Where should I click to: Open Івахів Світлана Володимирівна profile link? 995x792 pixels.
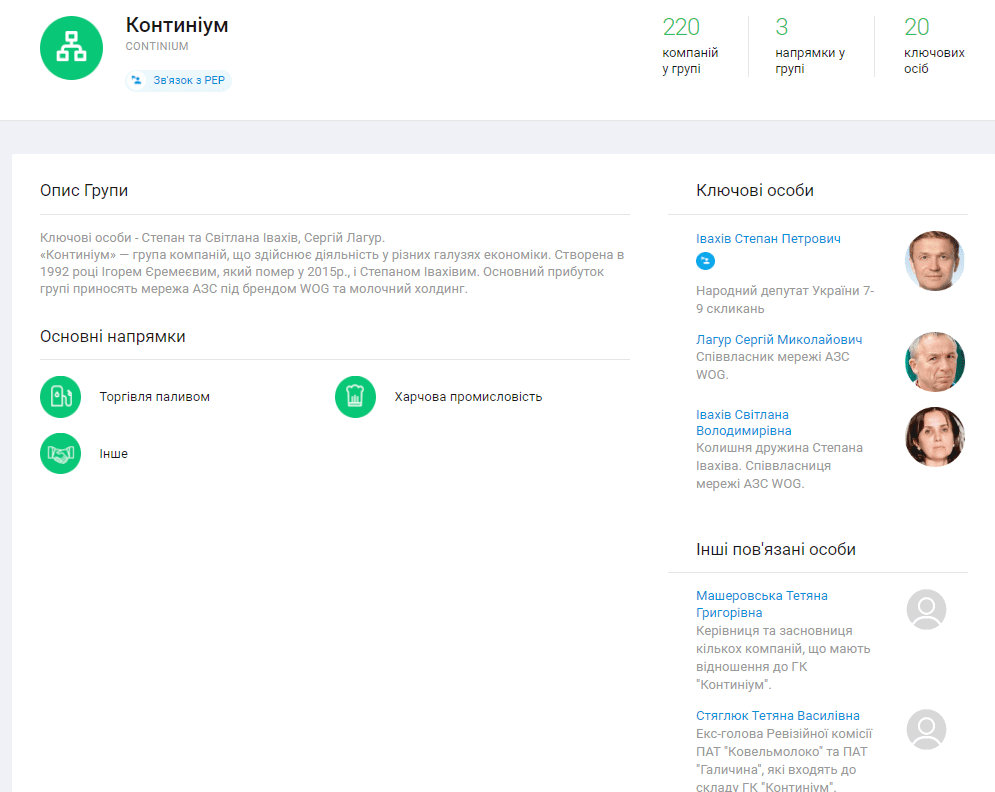(744, 423)
